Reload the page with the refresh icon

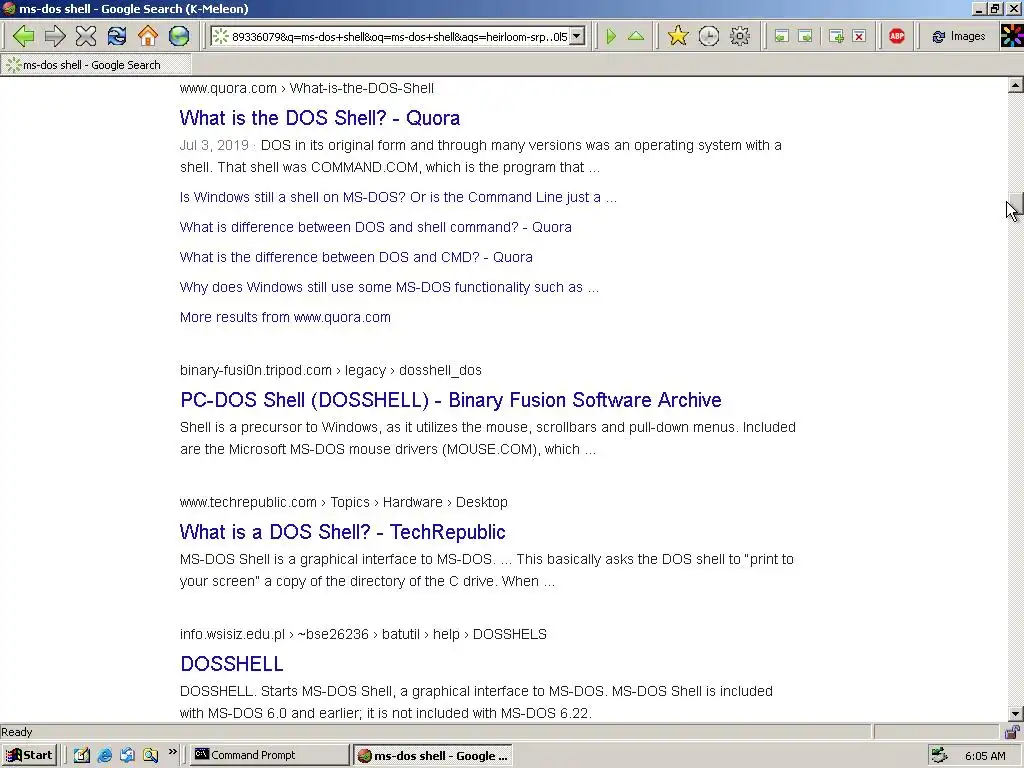pos(117,37)
